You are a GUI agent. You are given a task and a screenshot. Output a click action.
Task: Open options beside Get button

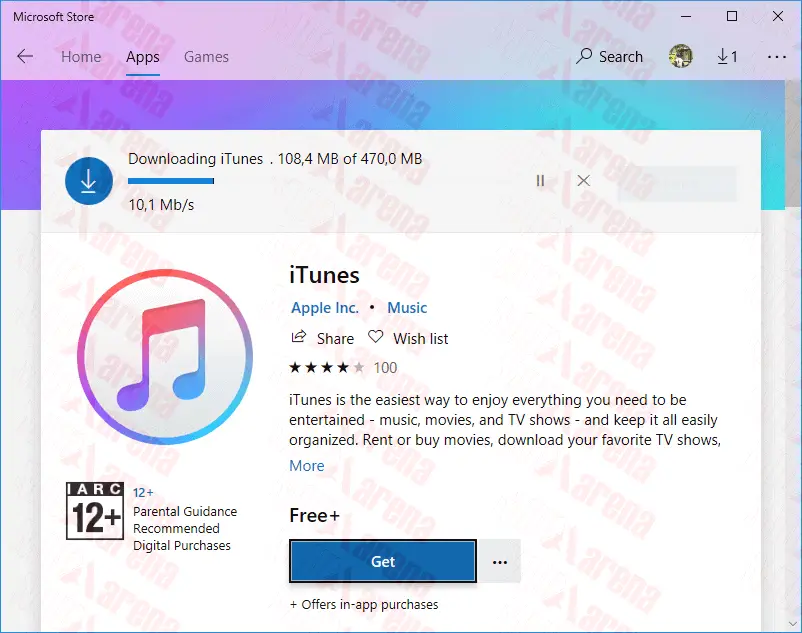tap(500, 561)
